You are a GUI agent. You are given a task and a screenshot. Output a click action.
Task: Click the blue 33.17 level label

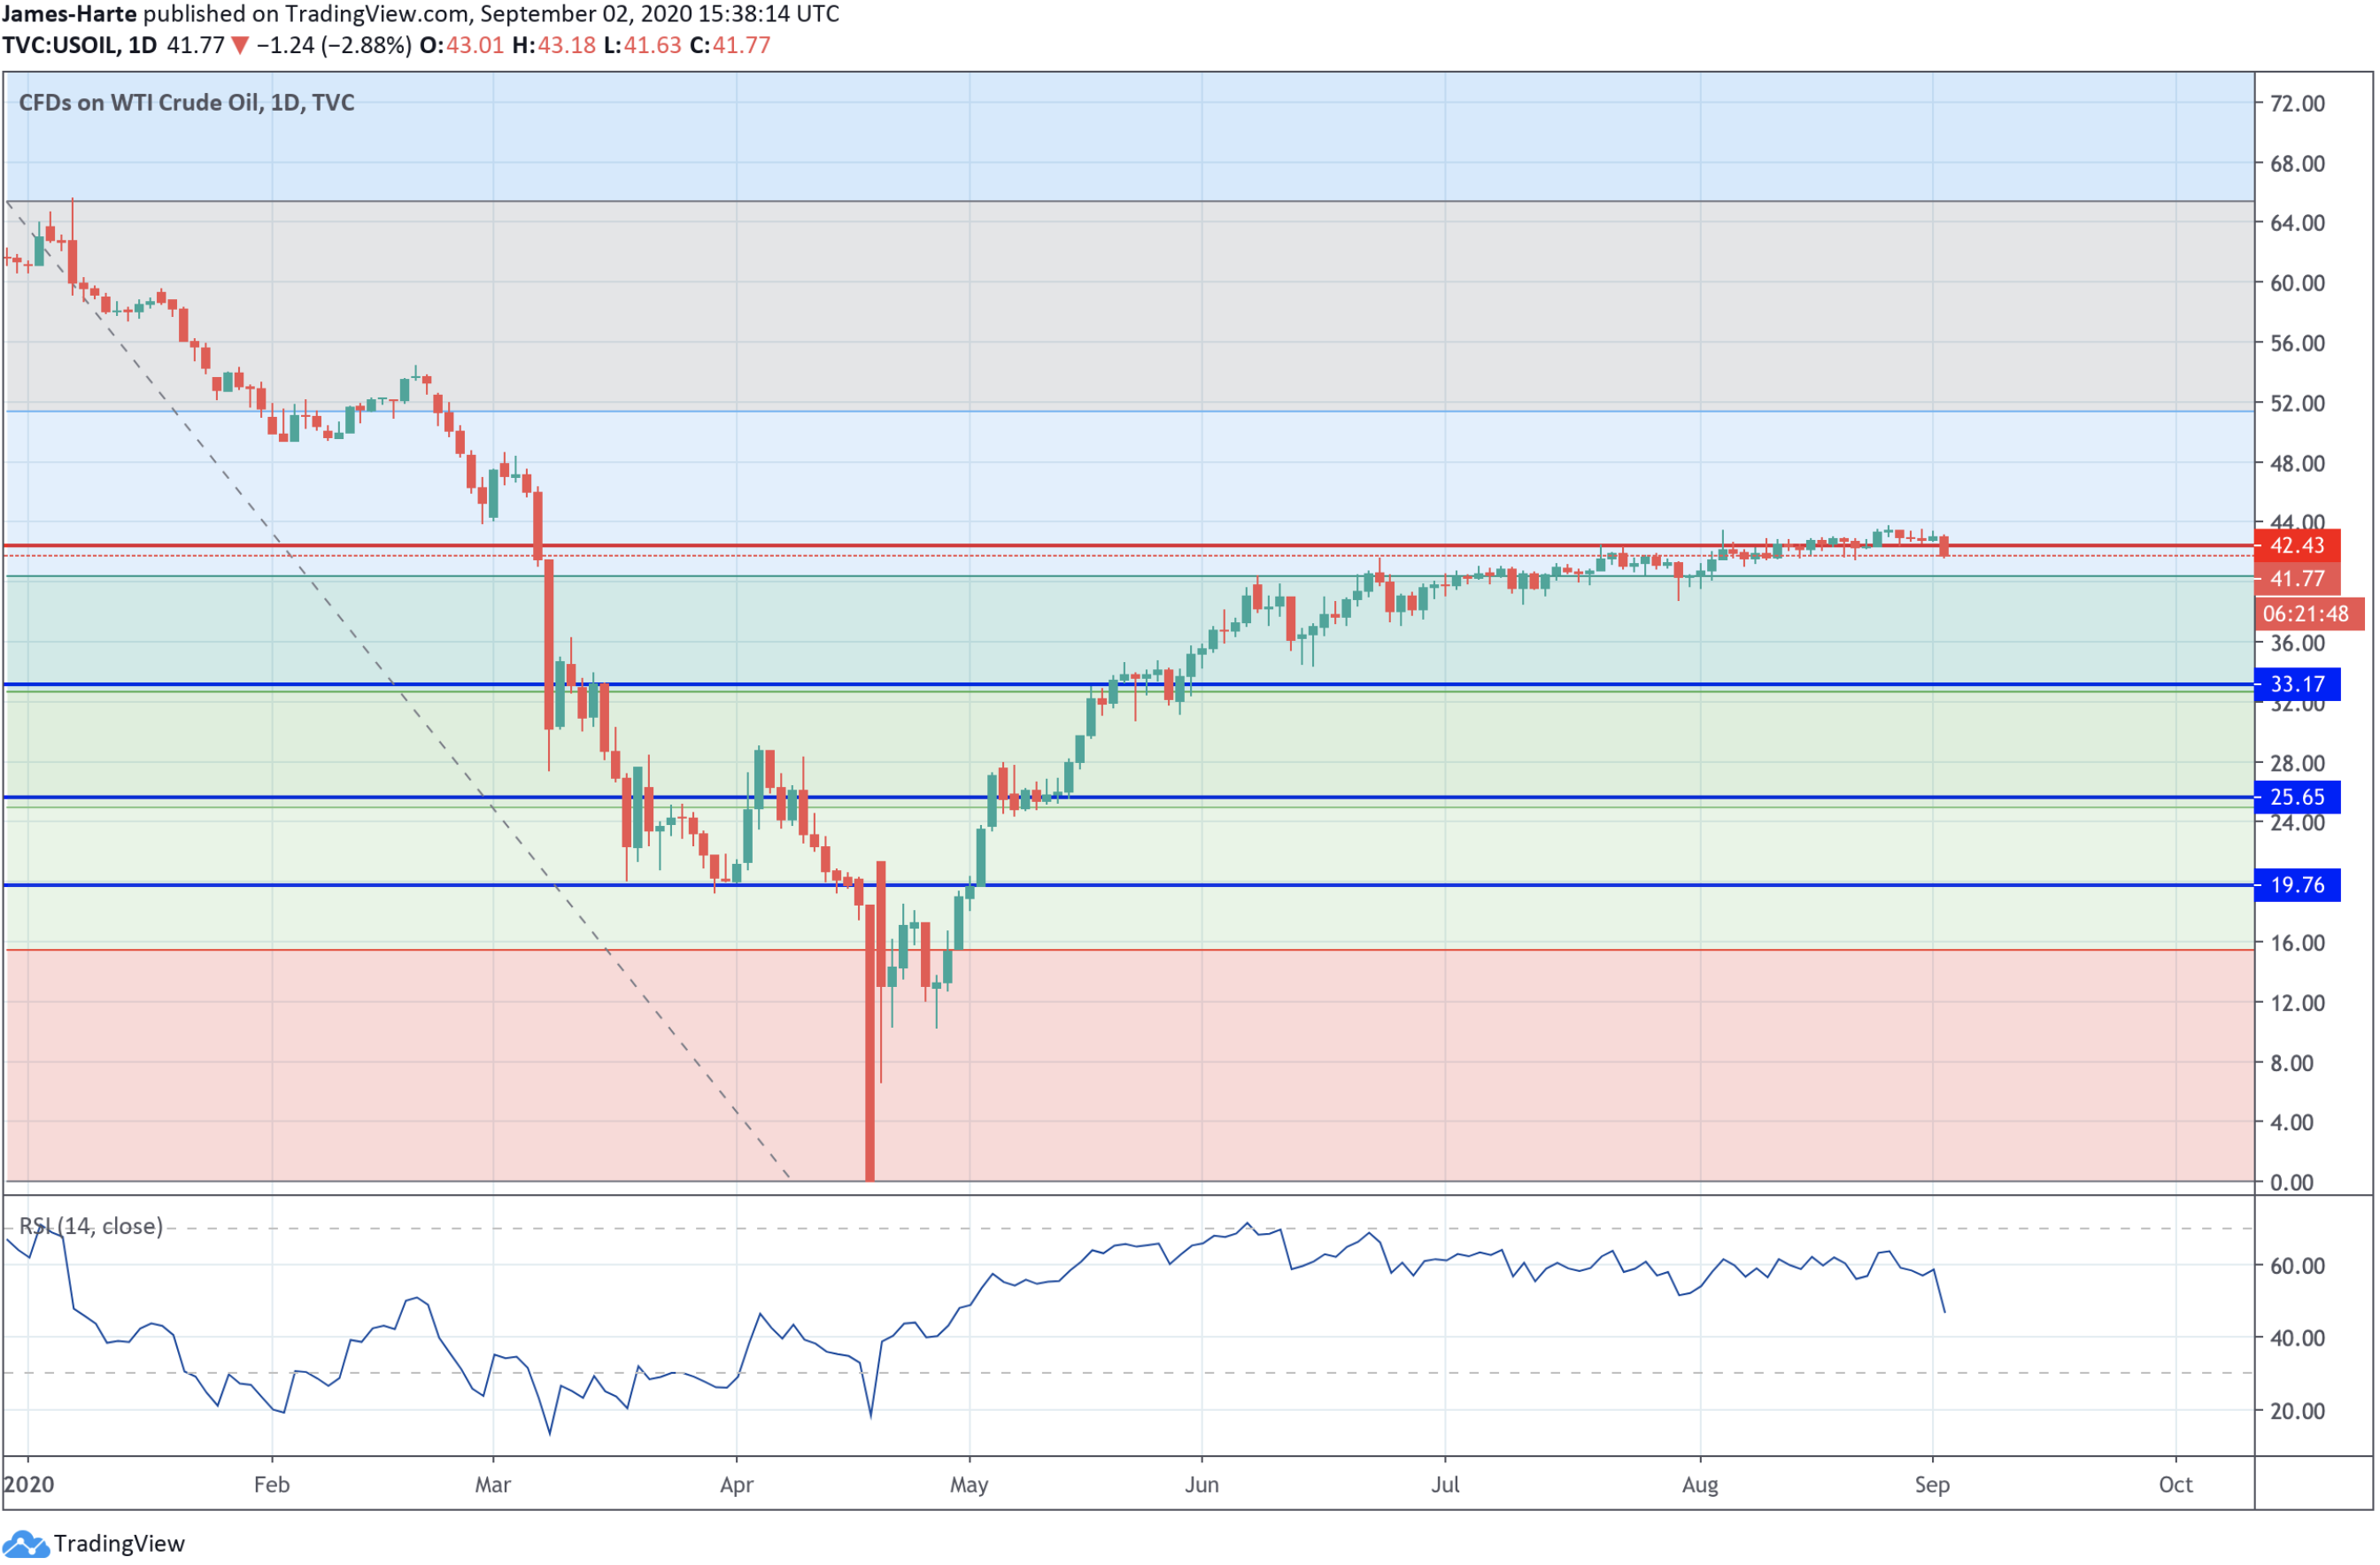click(x=2296, y=685)
